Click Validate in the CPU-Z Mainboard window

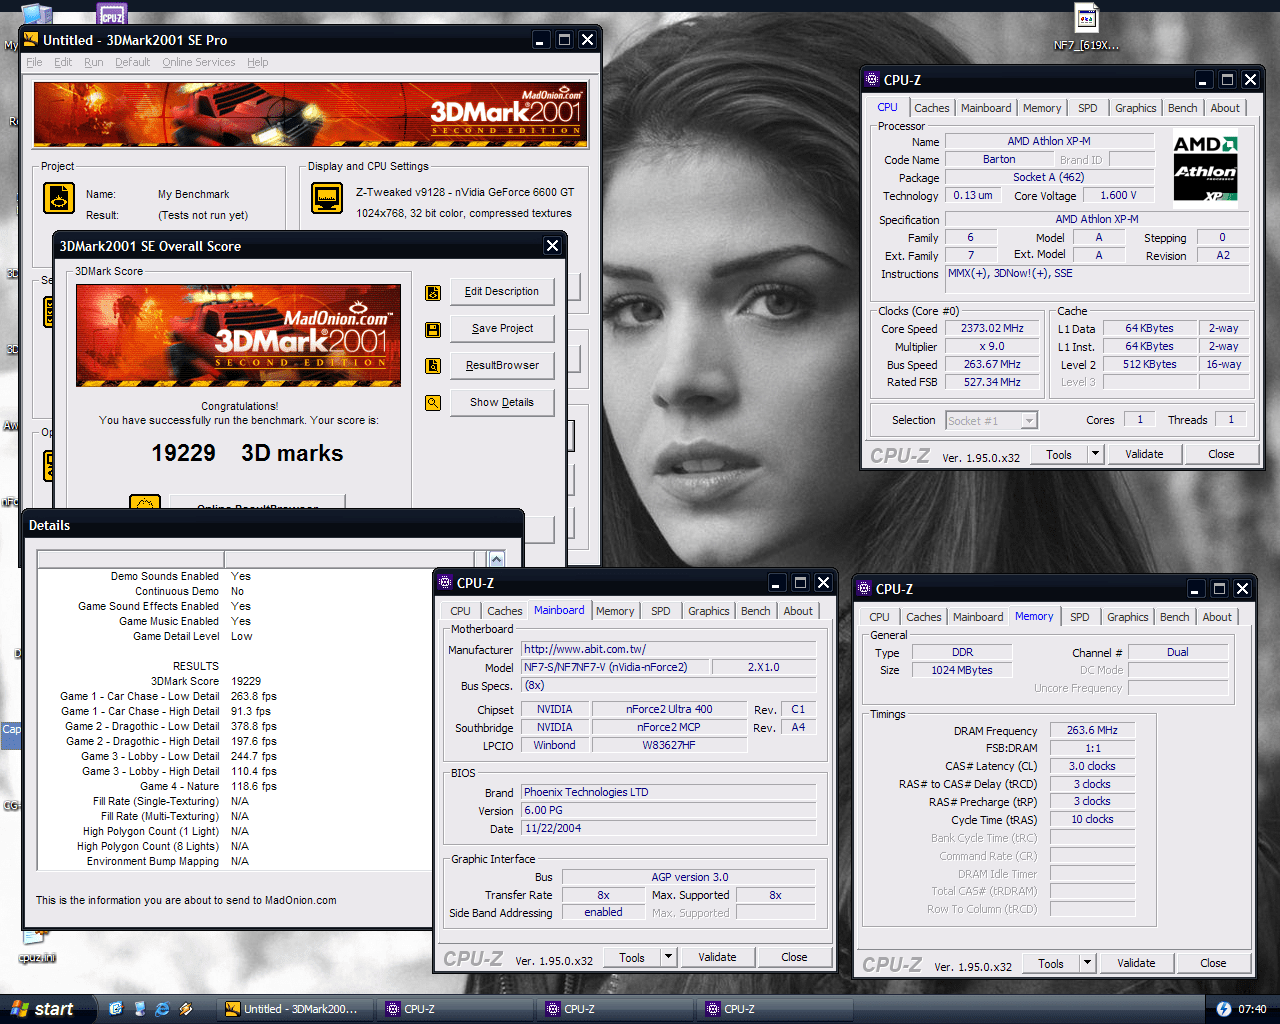coord(717,957)
